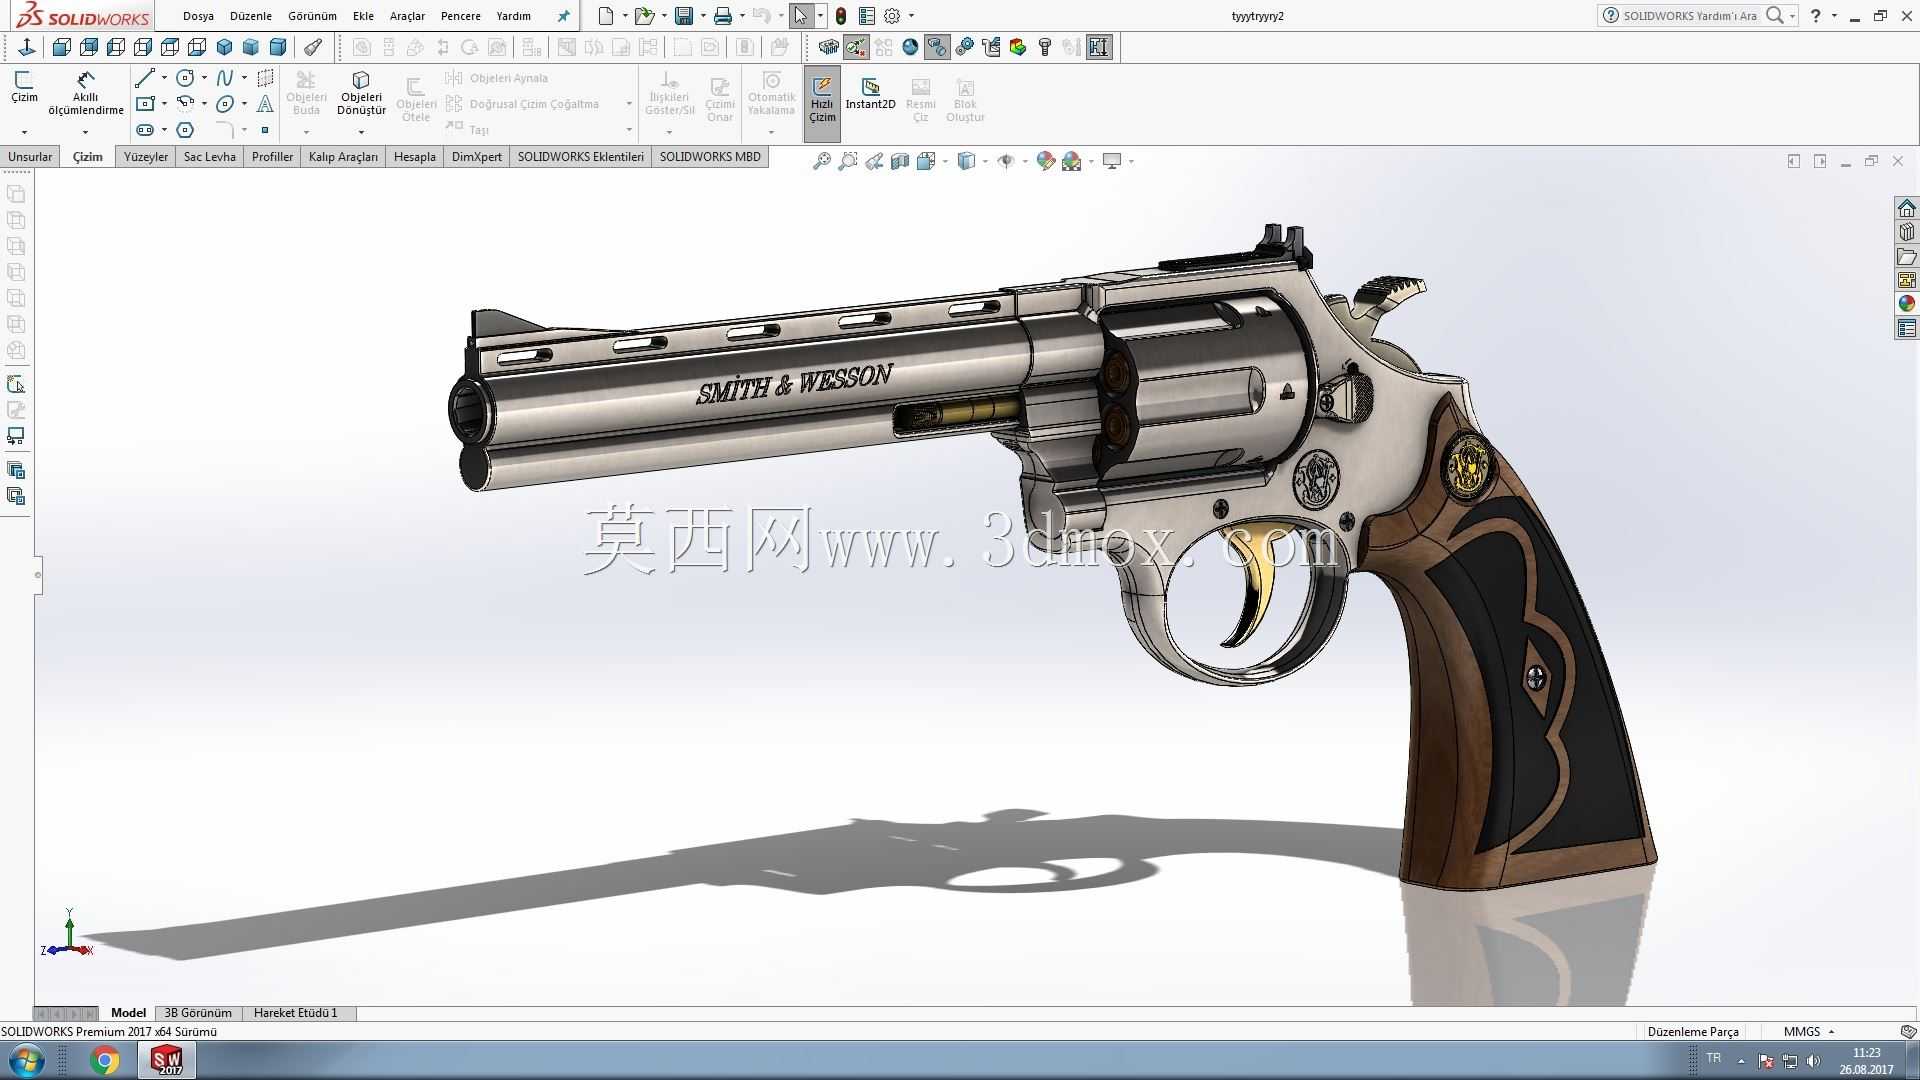Click the Objeleri Dönüştür button

[x=361, y=94]
